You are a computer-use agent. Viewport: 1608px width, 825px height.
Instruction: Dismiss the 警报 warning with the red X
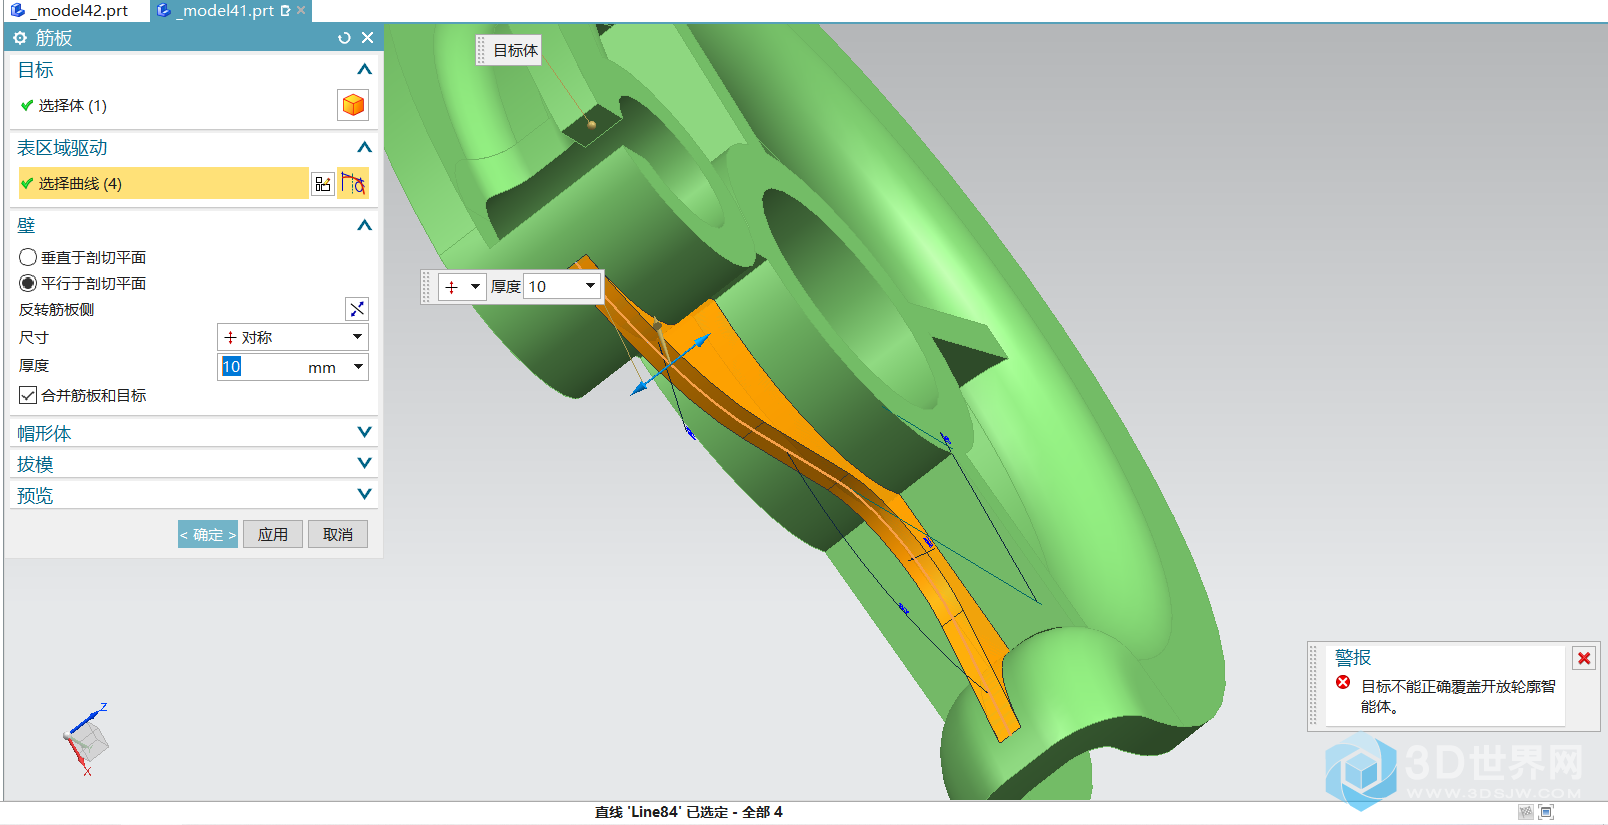[x=1584, y=658]
